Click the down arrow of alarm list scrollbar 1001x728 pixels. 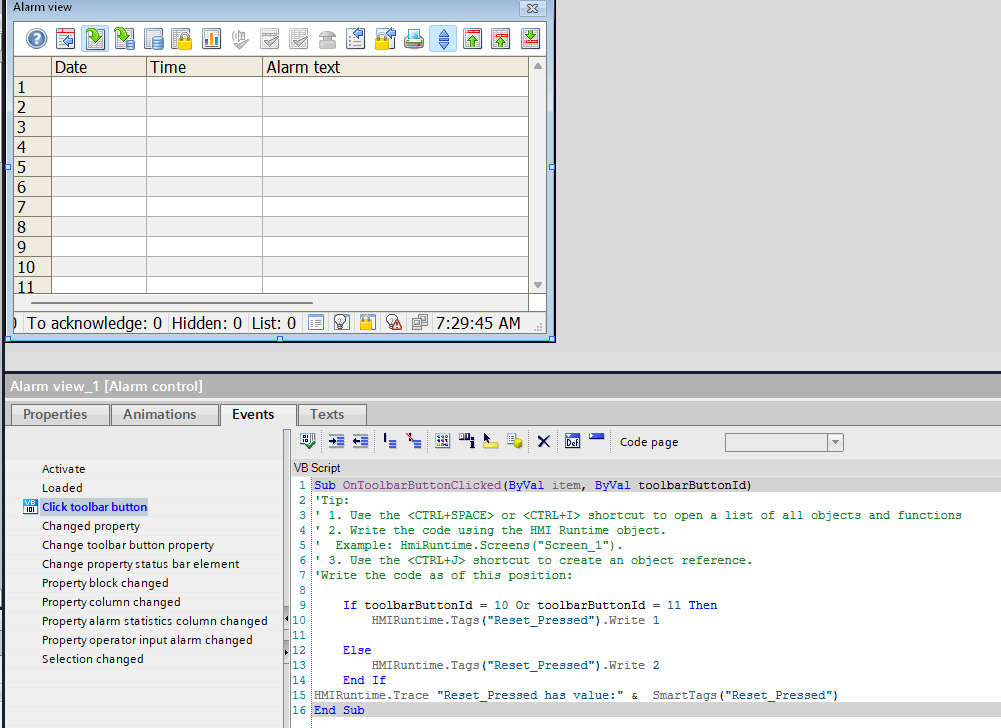point(538,285)
